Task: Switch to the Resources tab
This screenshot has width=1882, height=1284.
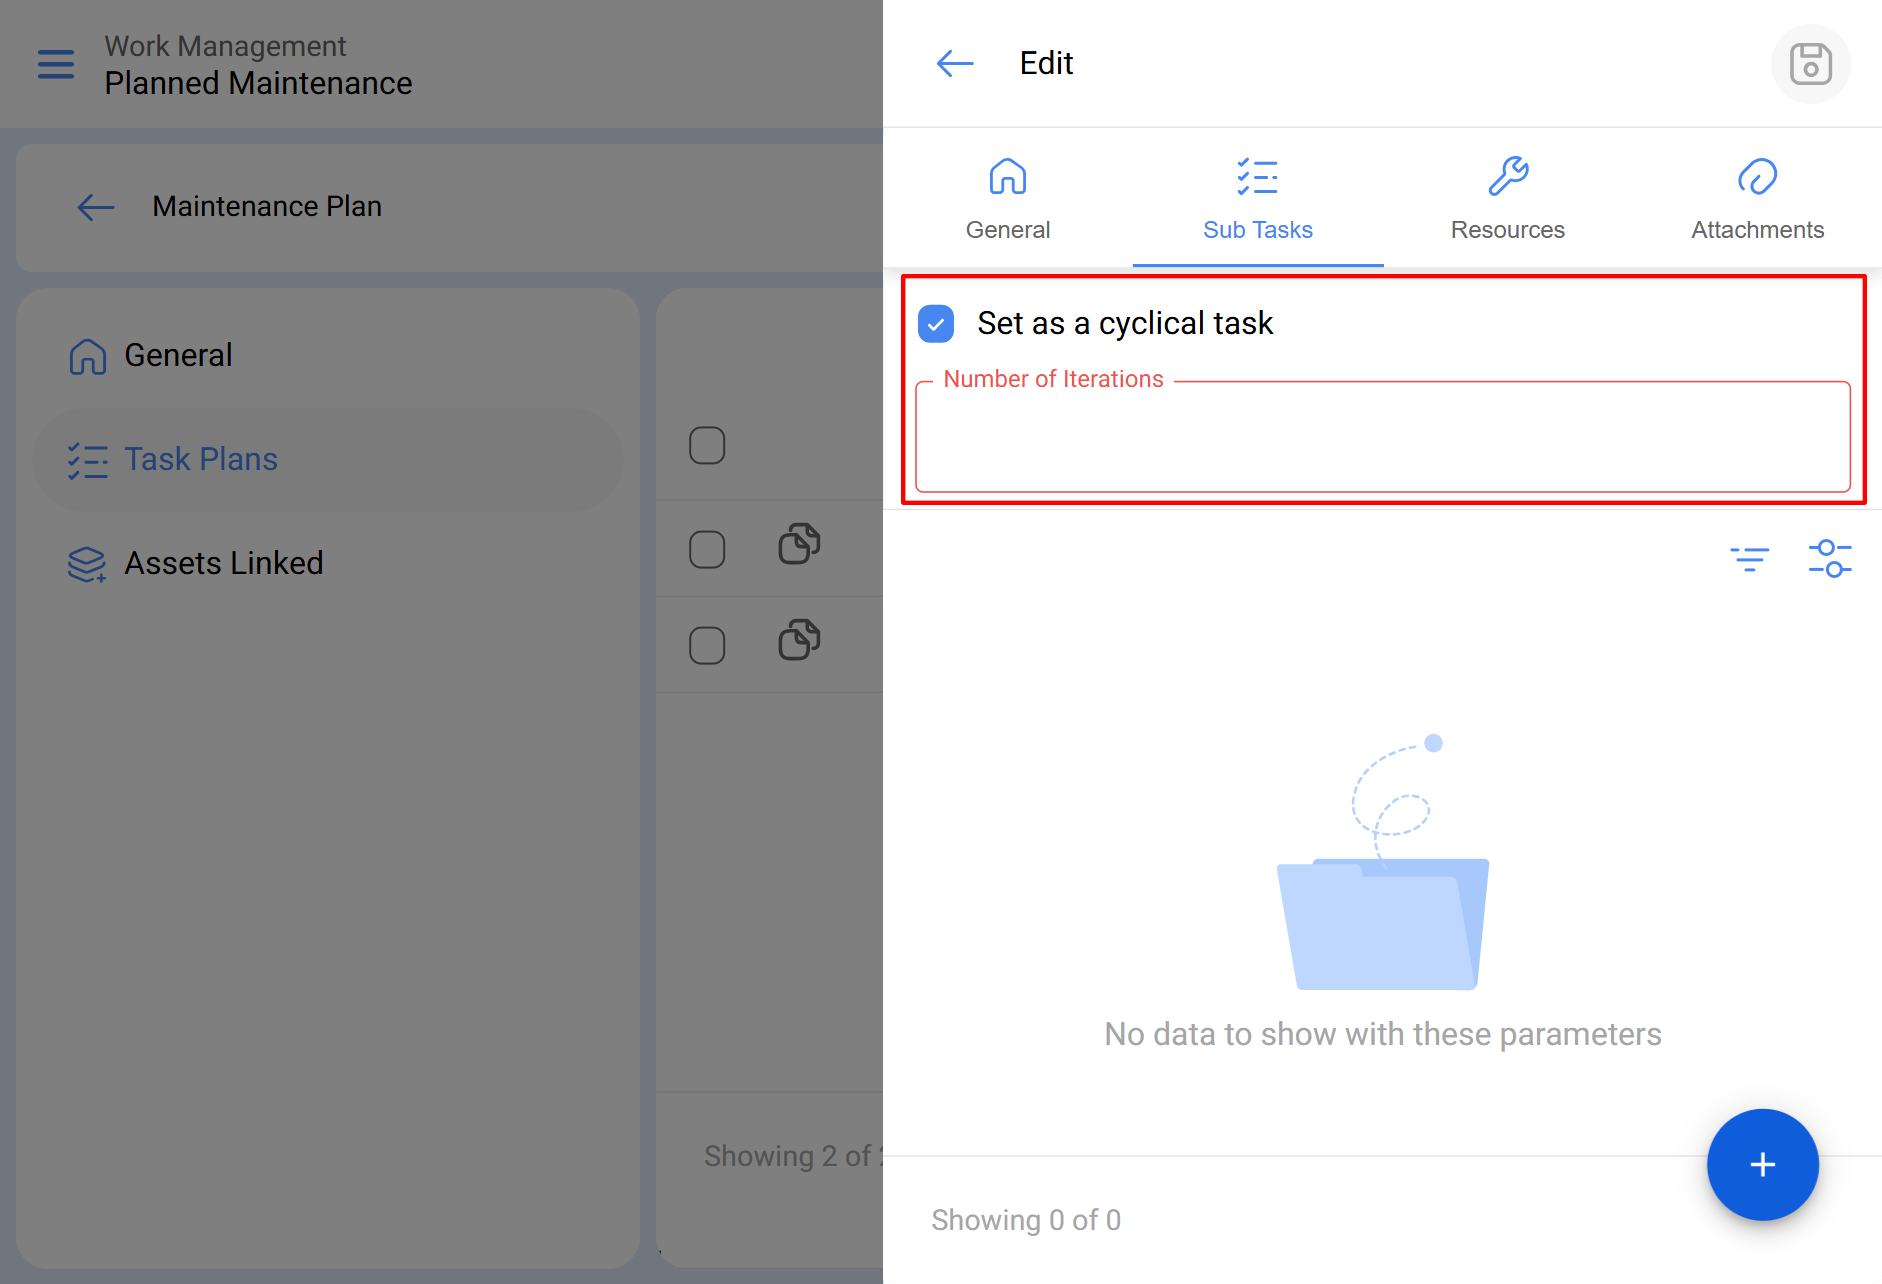Action: point(1507,199)
